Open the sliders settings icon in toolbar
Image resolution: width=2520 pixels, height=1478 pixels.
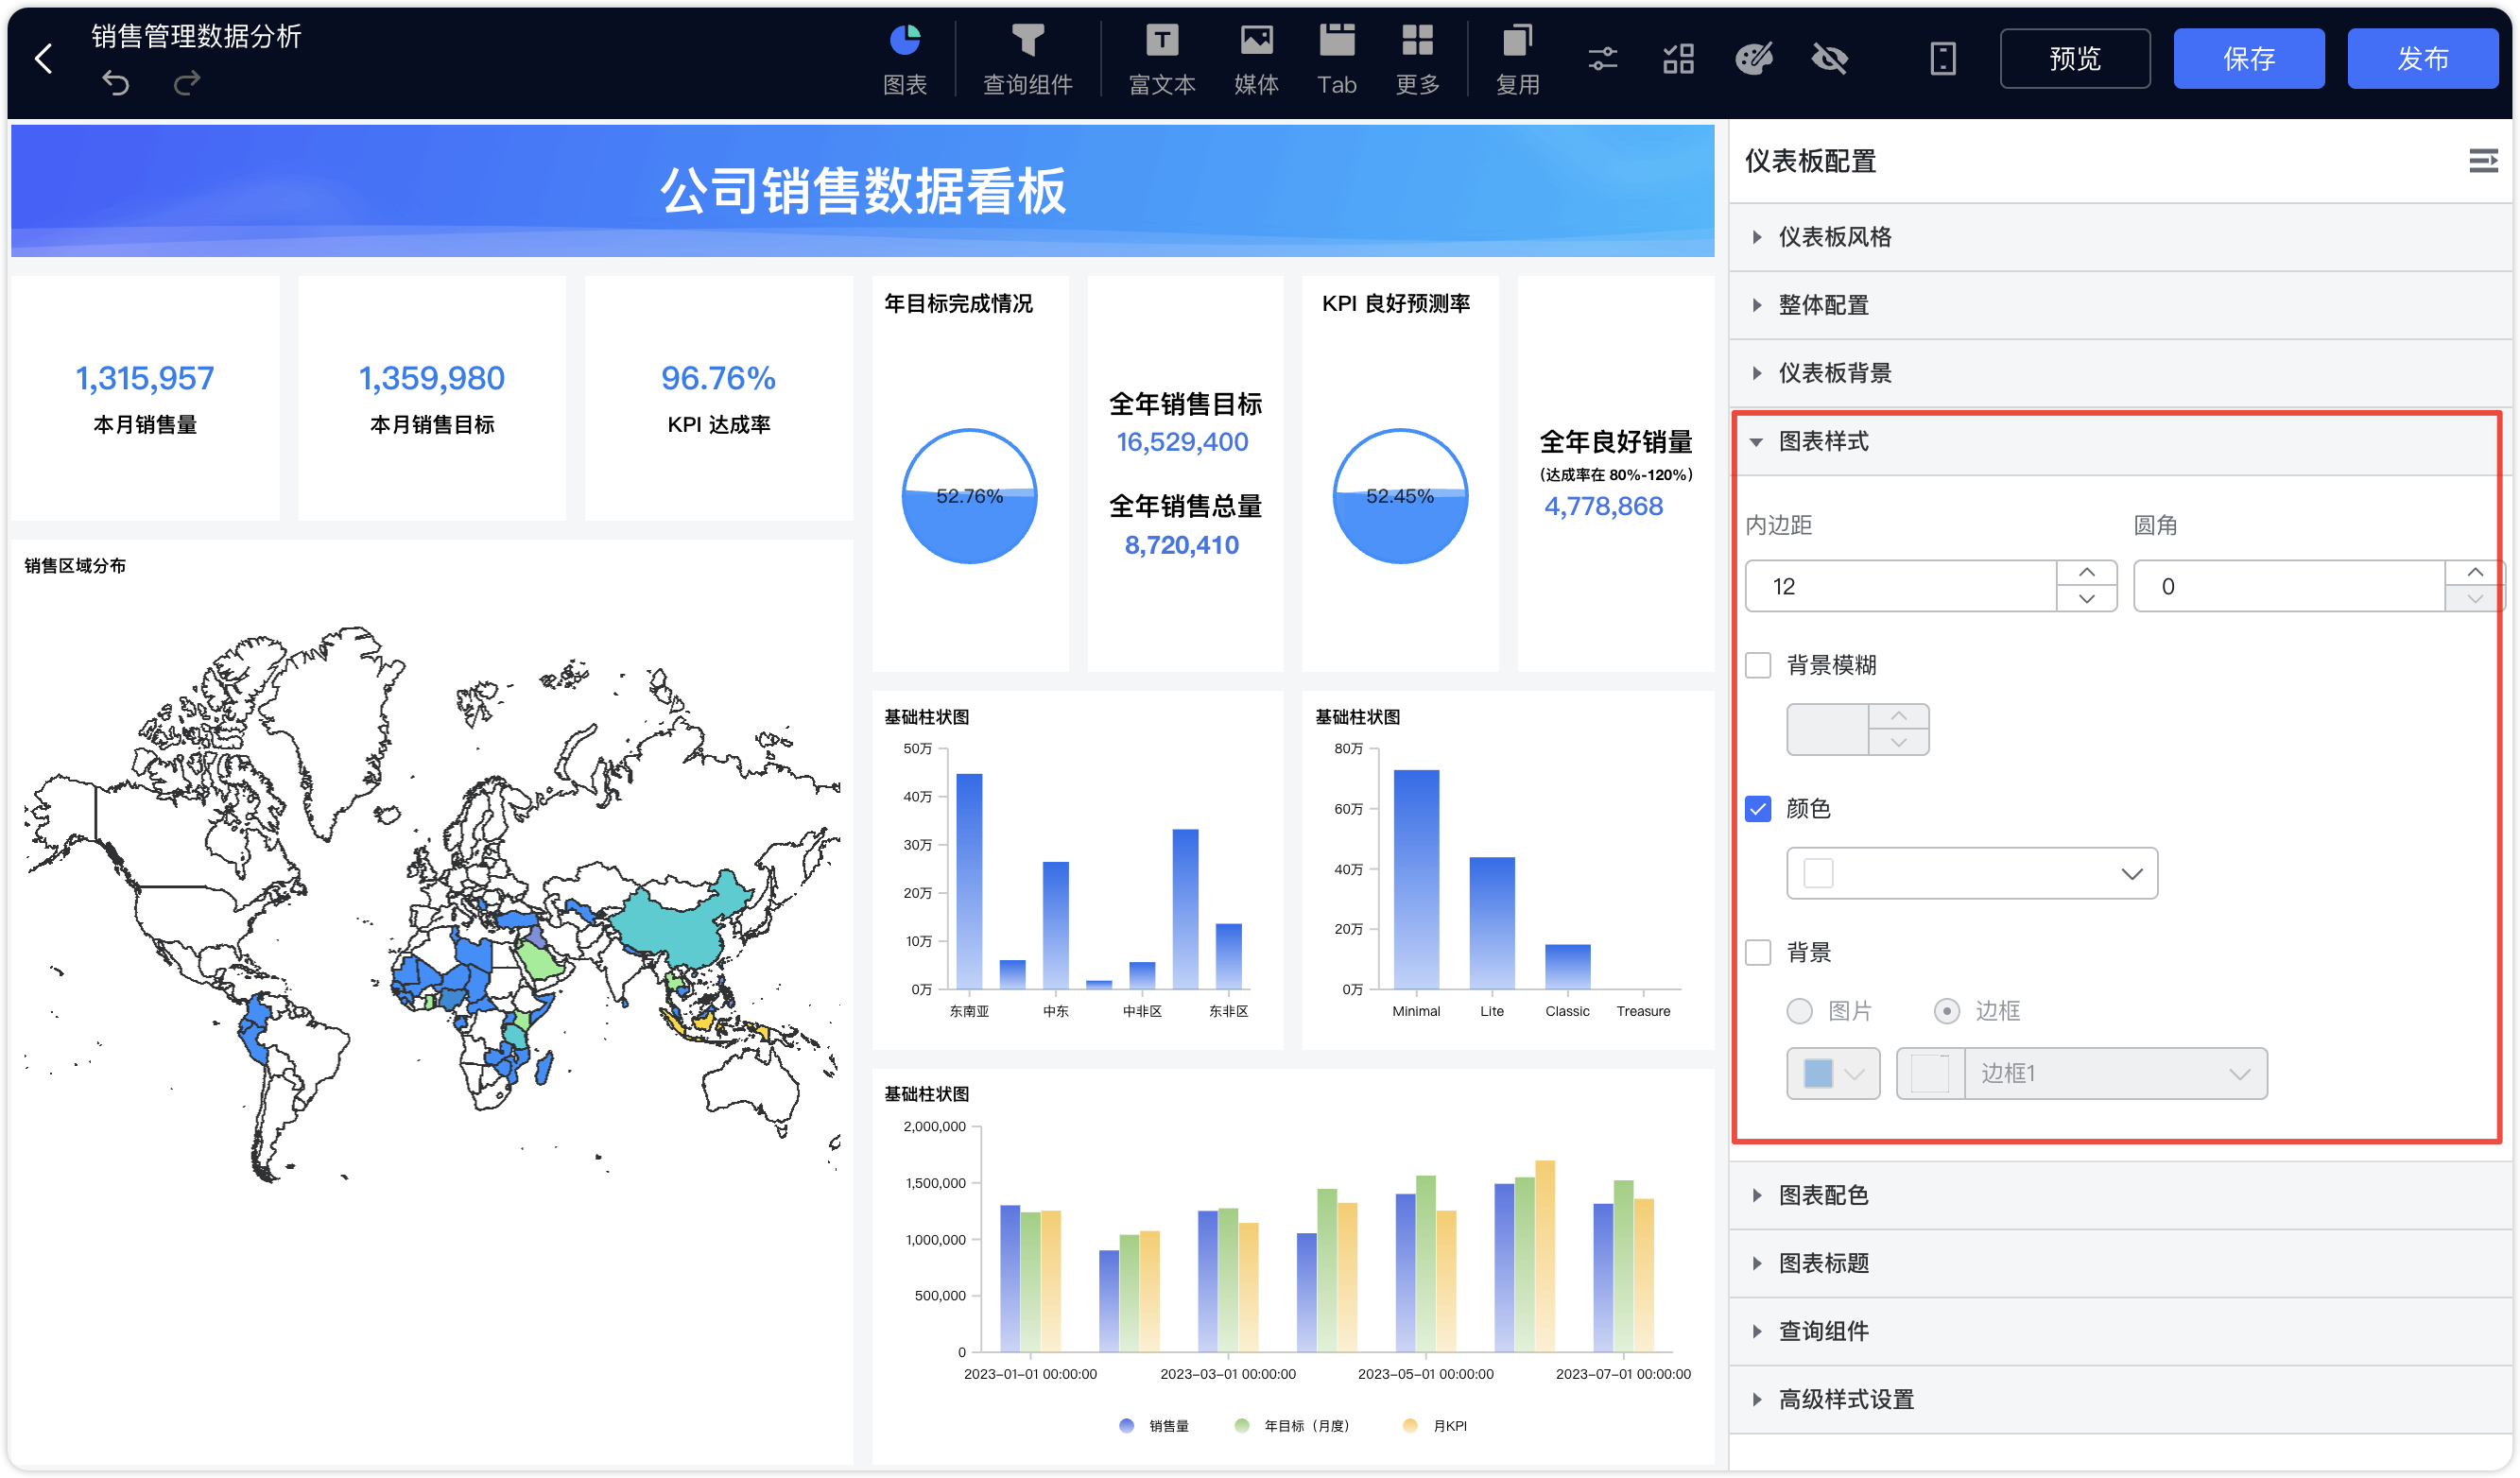point(1603,58)
